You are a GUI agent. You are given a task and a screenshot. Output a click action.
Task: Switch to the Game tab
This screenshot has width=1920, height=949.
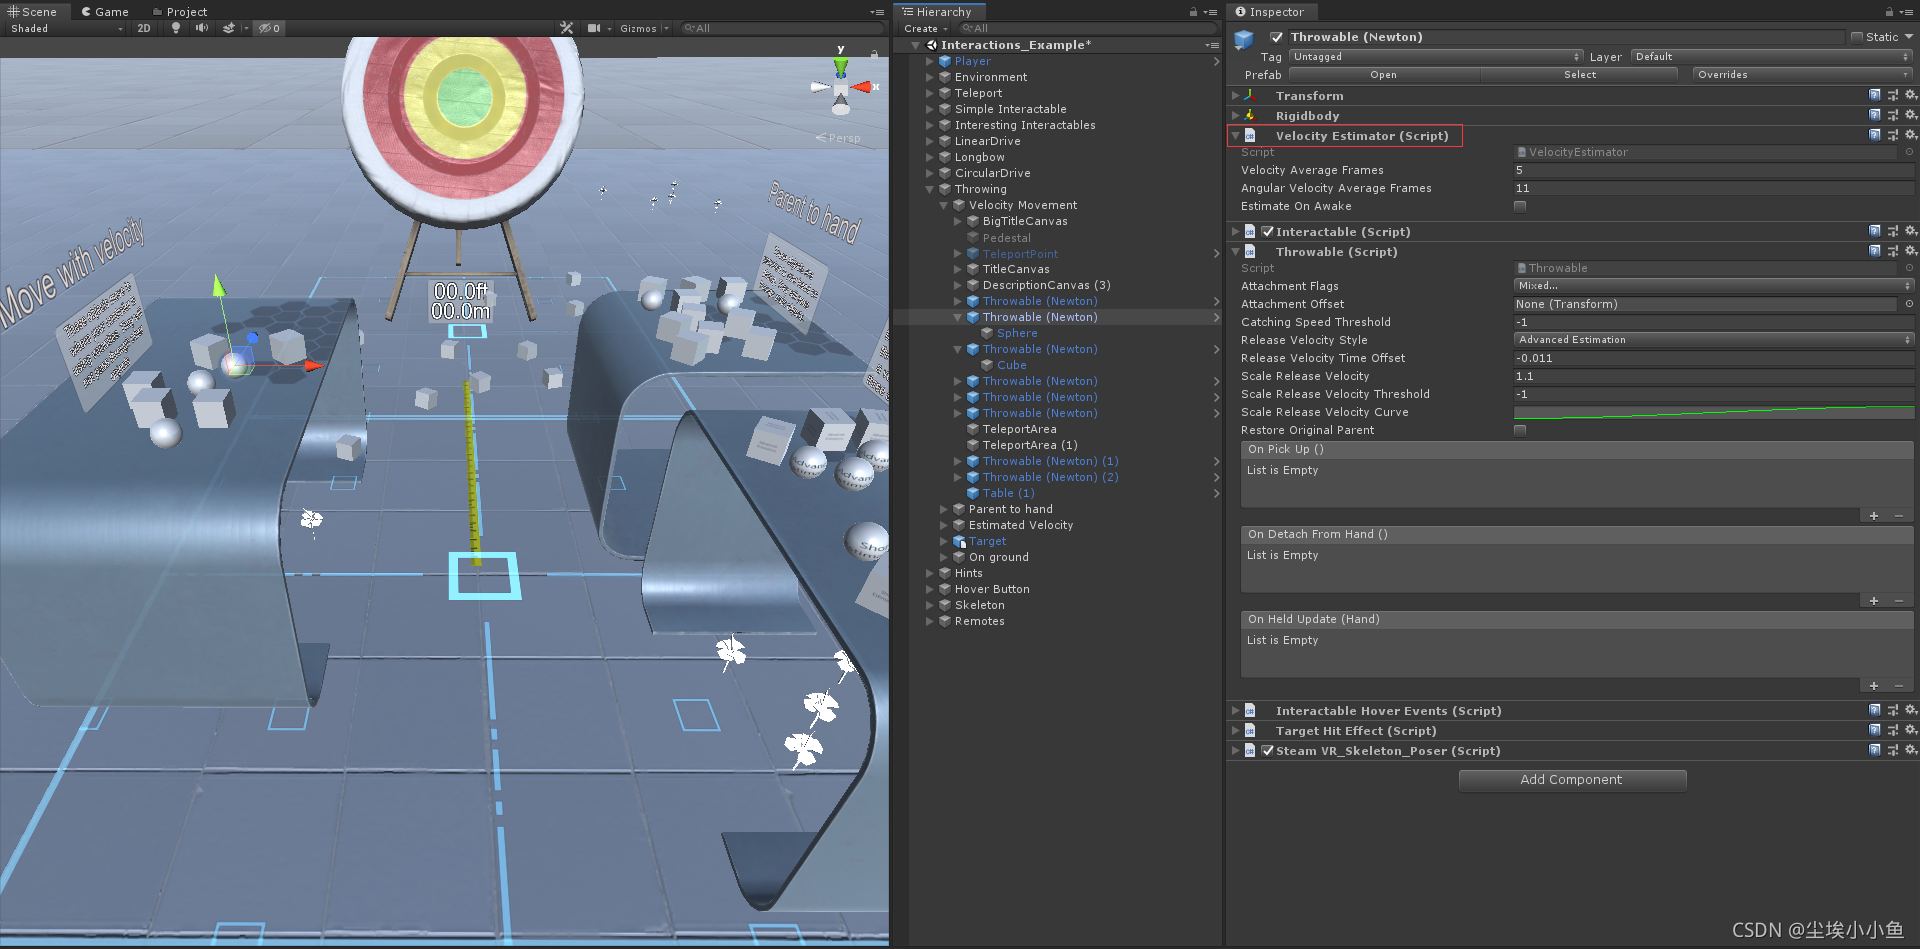pos(105,12)
